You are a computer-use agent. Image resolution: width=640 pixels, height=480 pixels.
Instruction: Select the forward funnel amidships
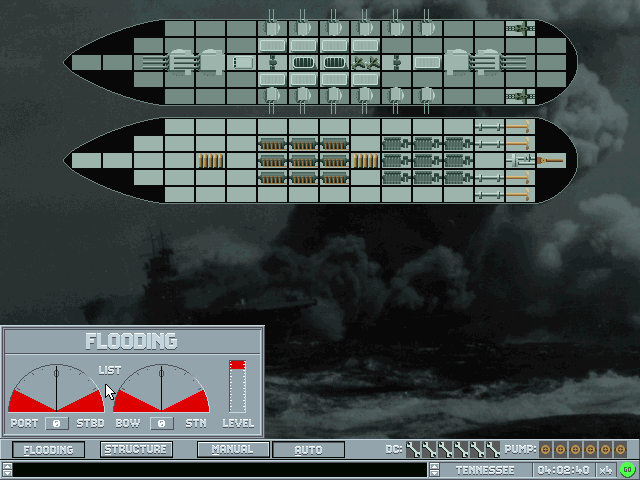(x=303, y=62)
